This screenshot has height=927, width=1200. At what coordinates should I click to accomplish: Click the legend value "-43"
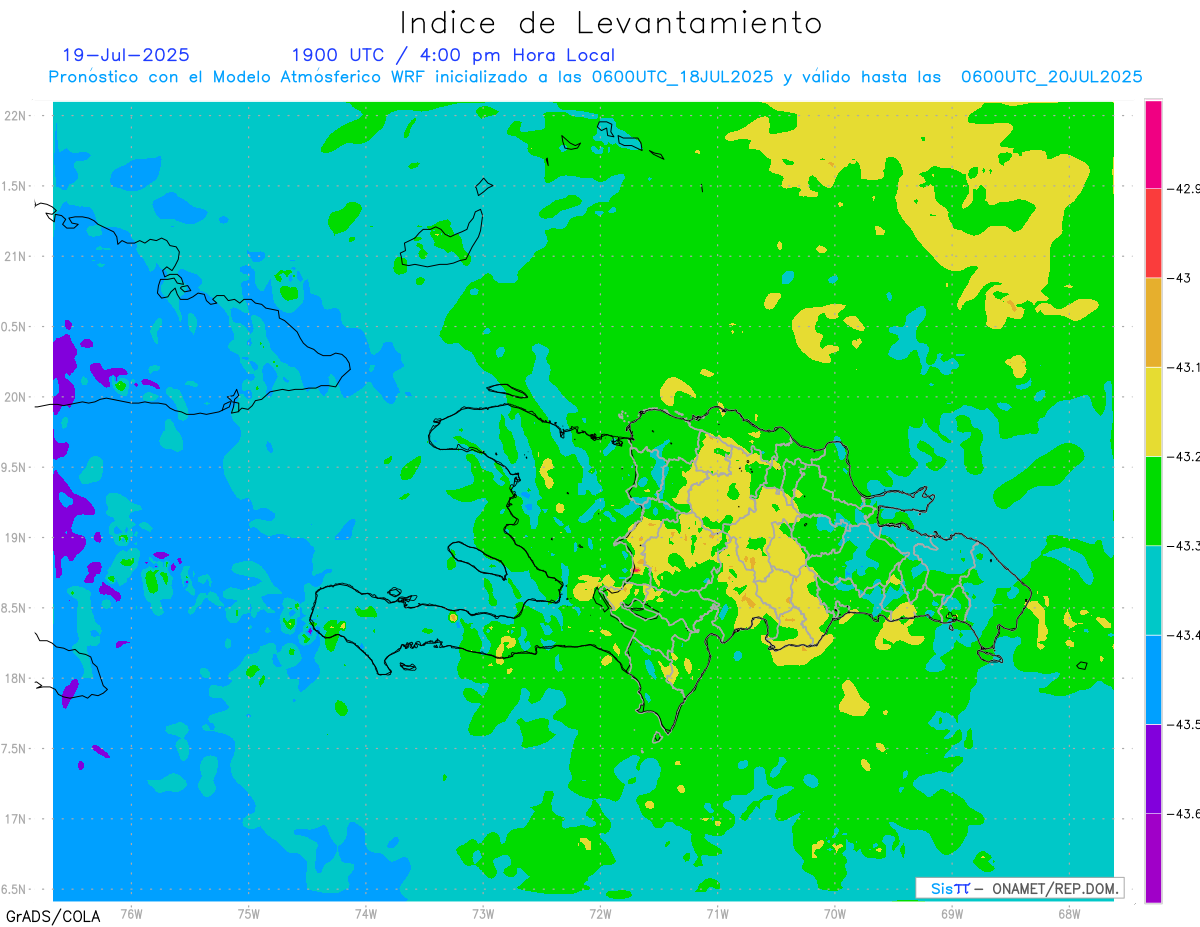[x=1178, y=277]
